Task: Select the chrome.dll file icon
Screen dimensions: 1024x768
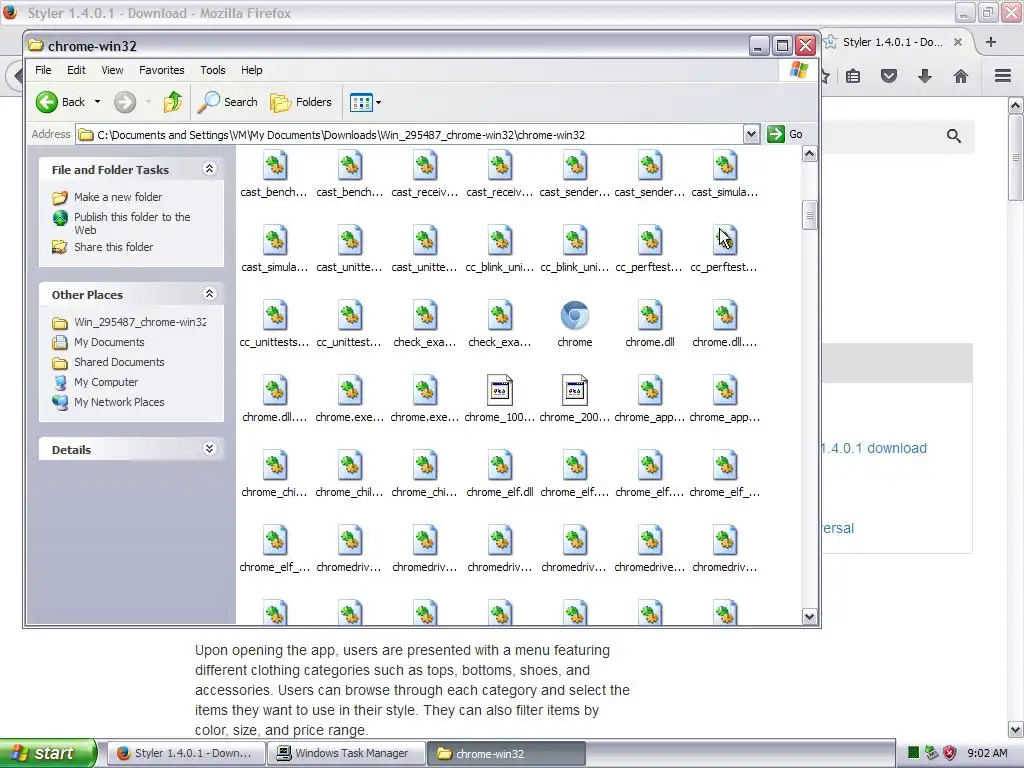Action: point(650,315)
